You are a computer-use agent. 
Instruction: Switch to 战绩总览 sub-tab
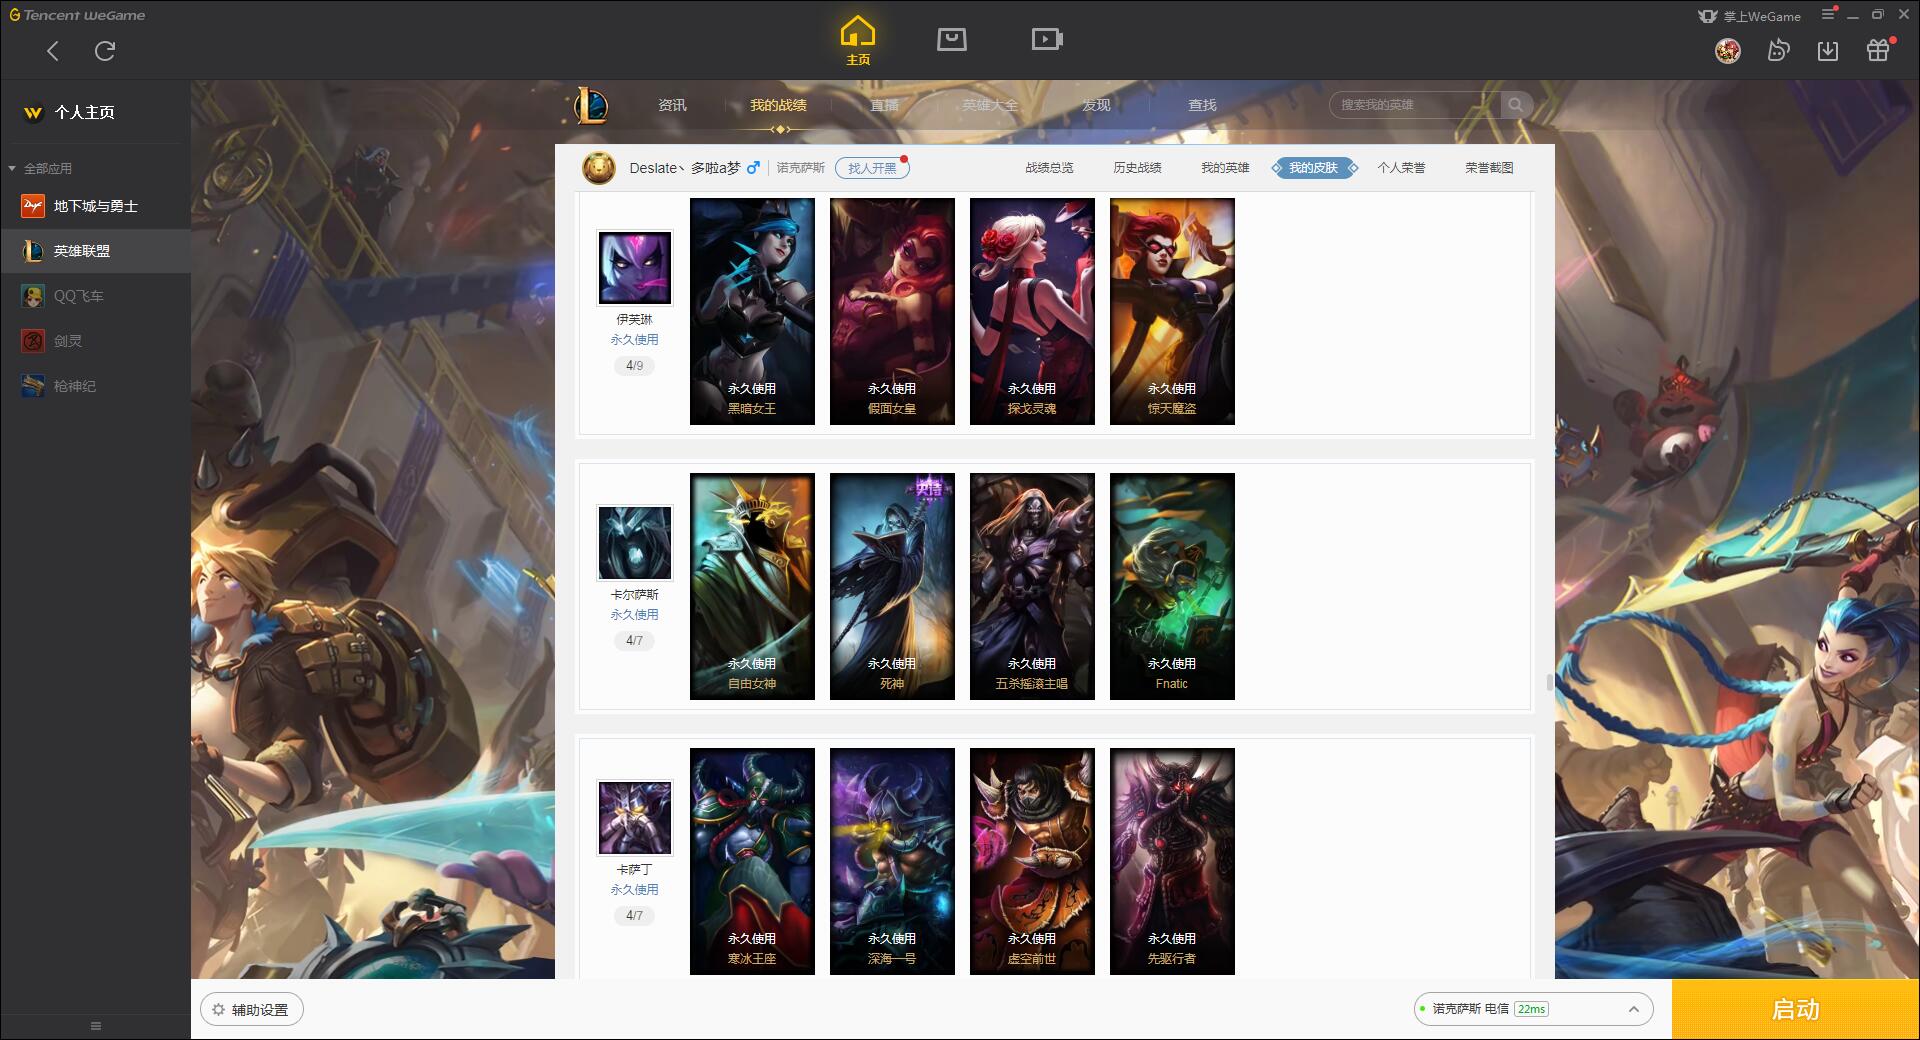click(1049, 168)
